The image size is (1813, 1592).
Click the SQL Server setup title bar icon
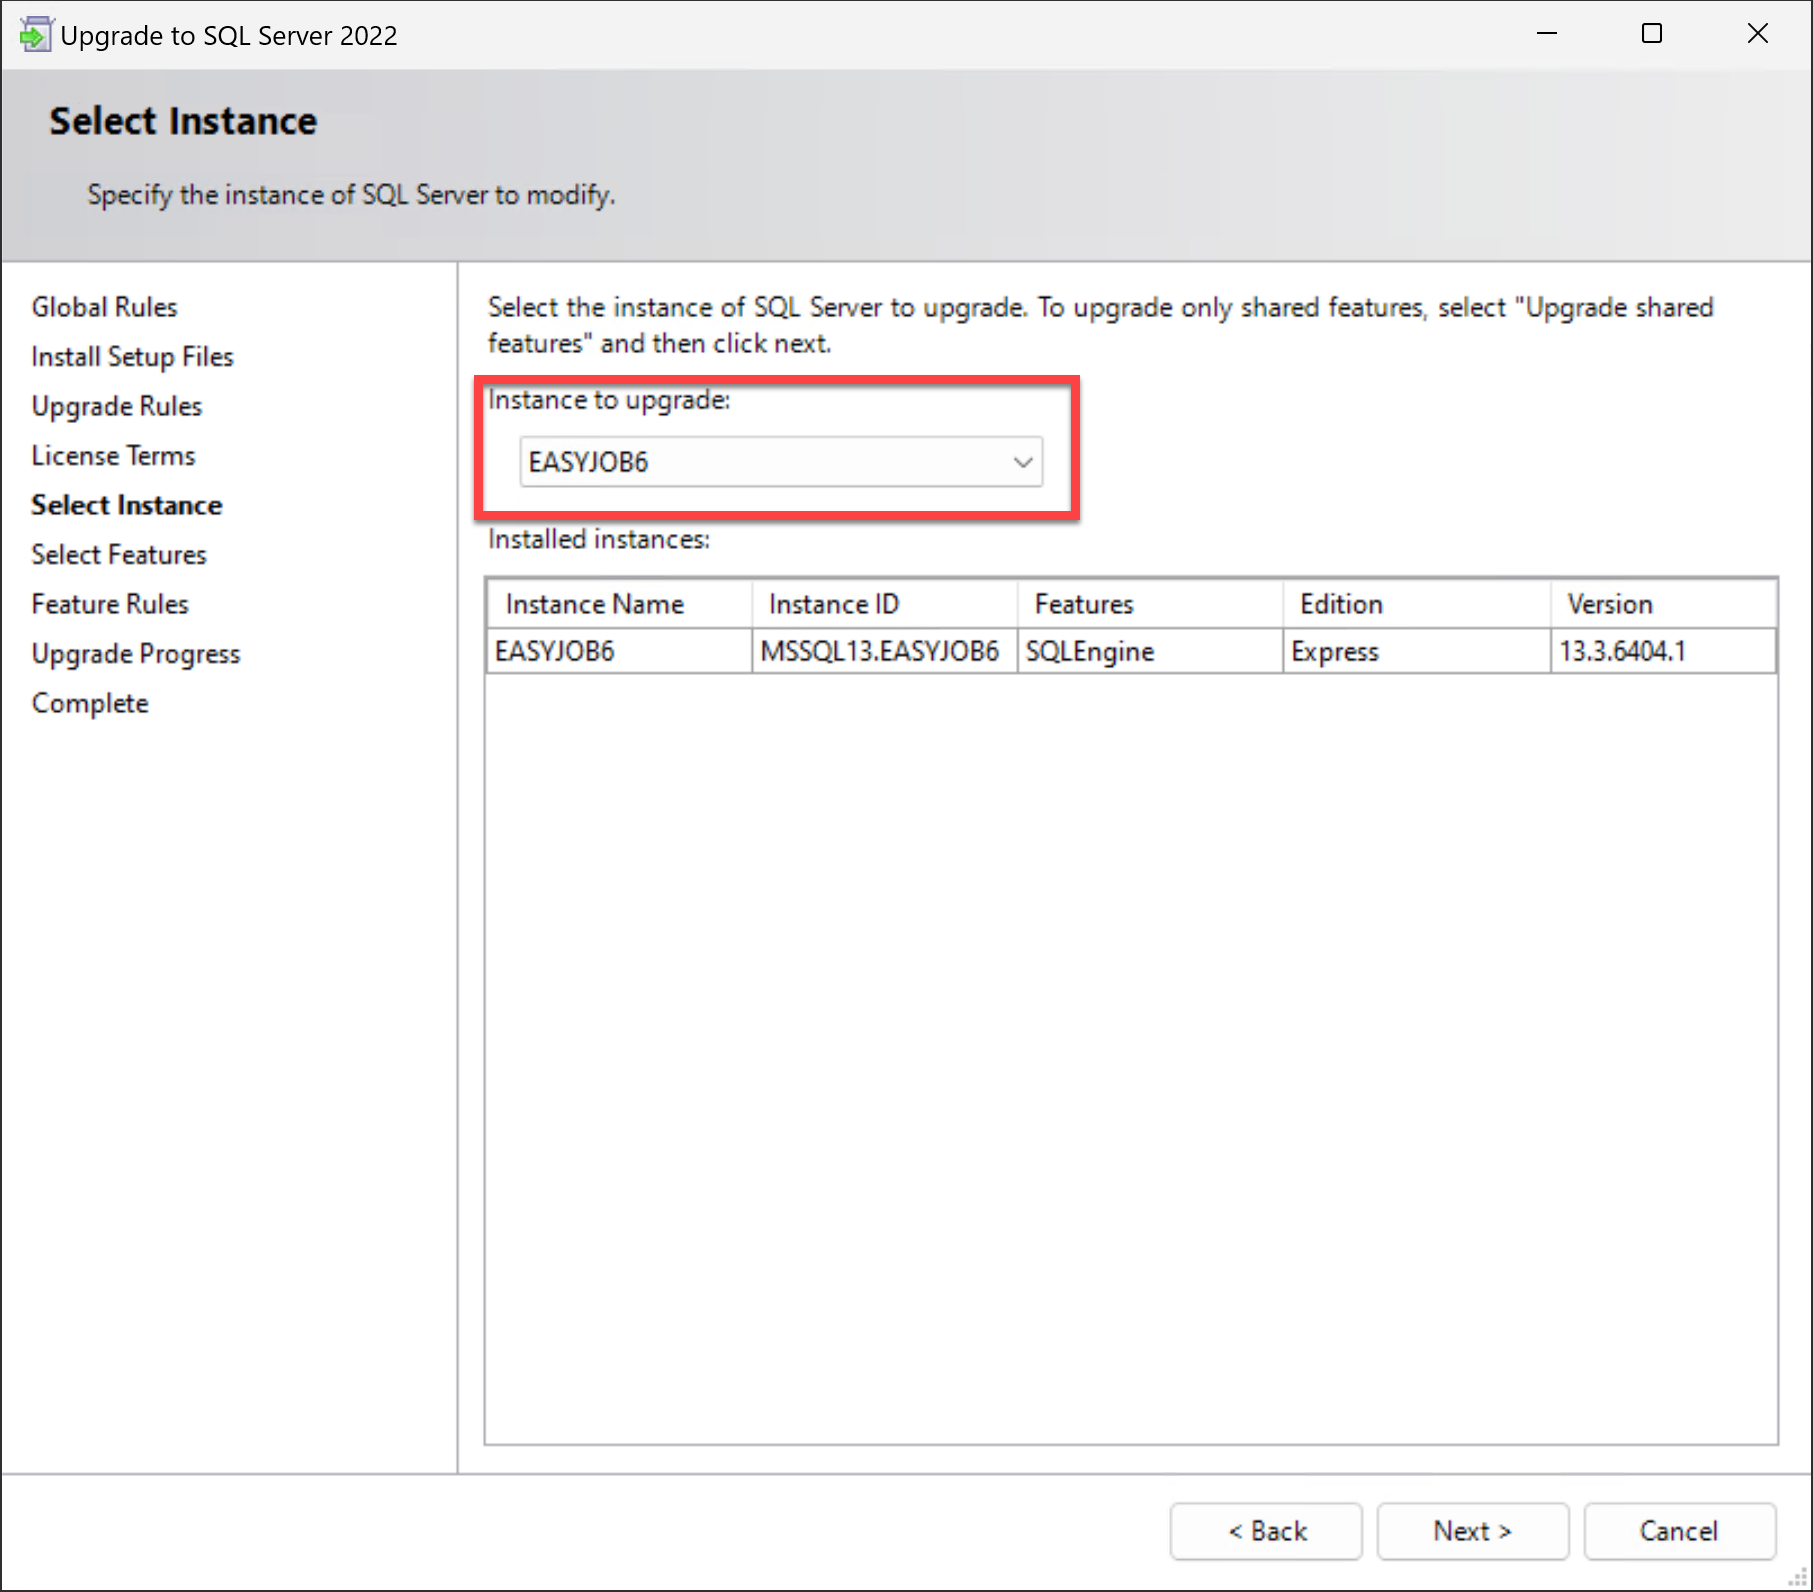pyautogui.click(x=34, y=35)
